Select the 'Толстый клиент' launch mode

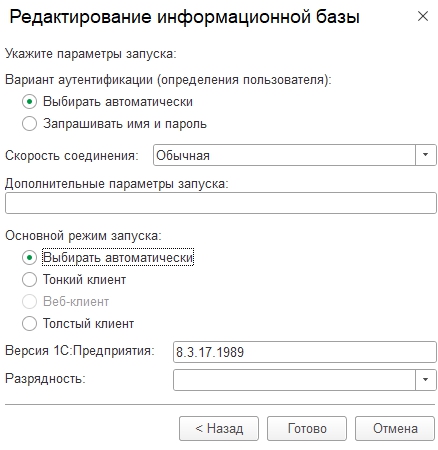point(29,324)
